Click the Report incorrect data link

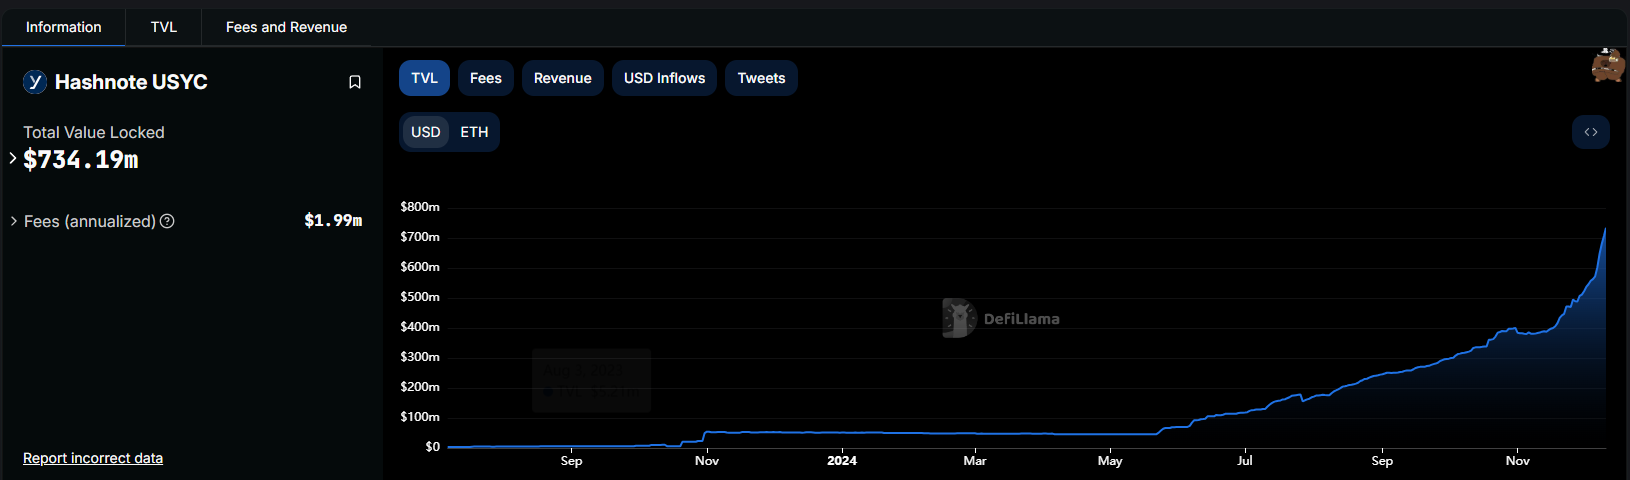93,458
